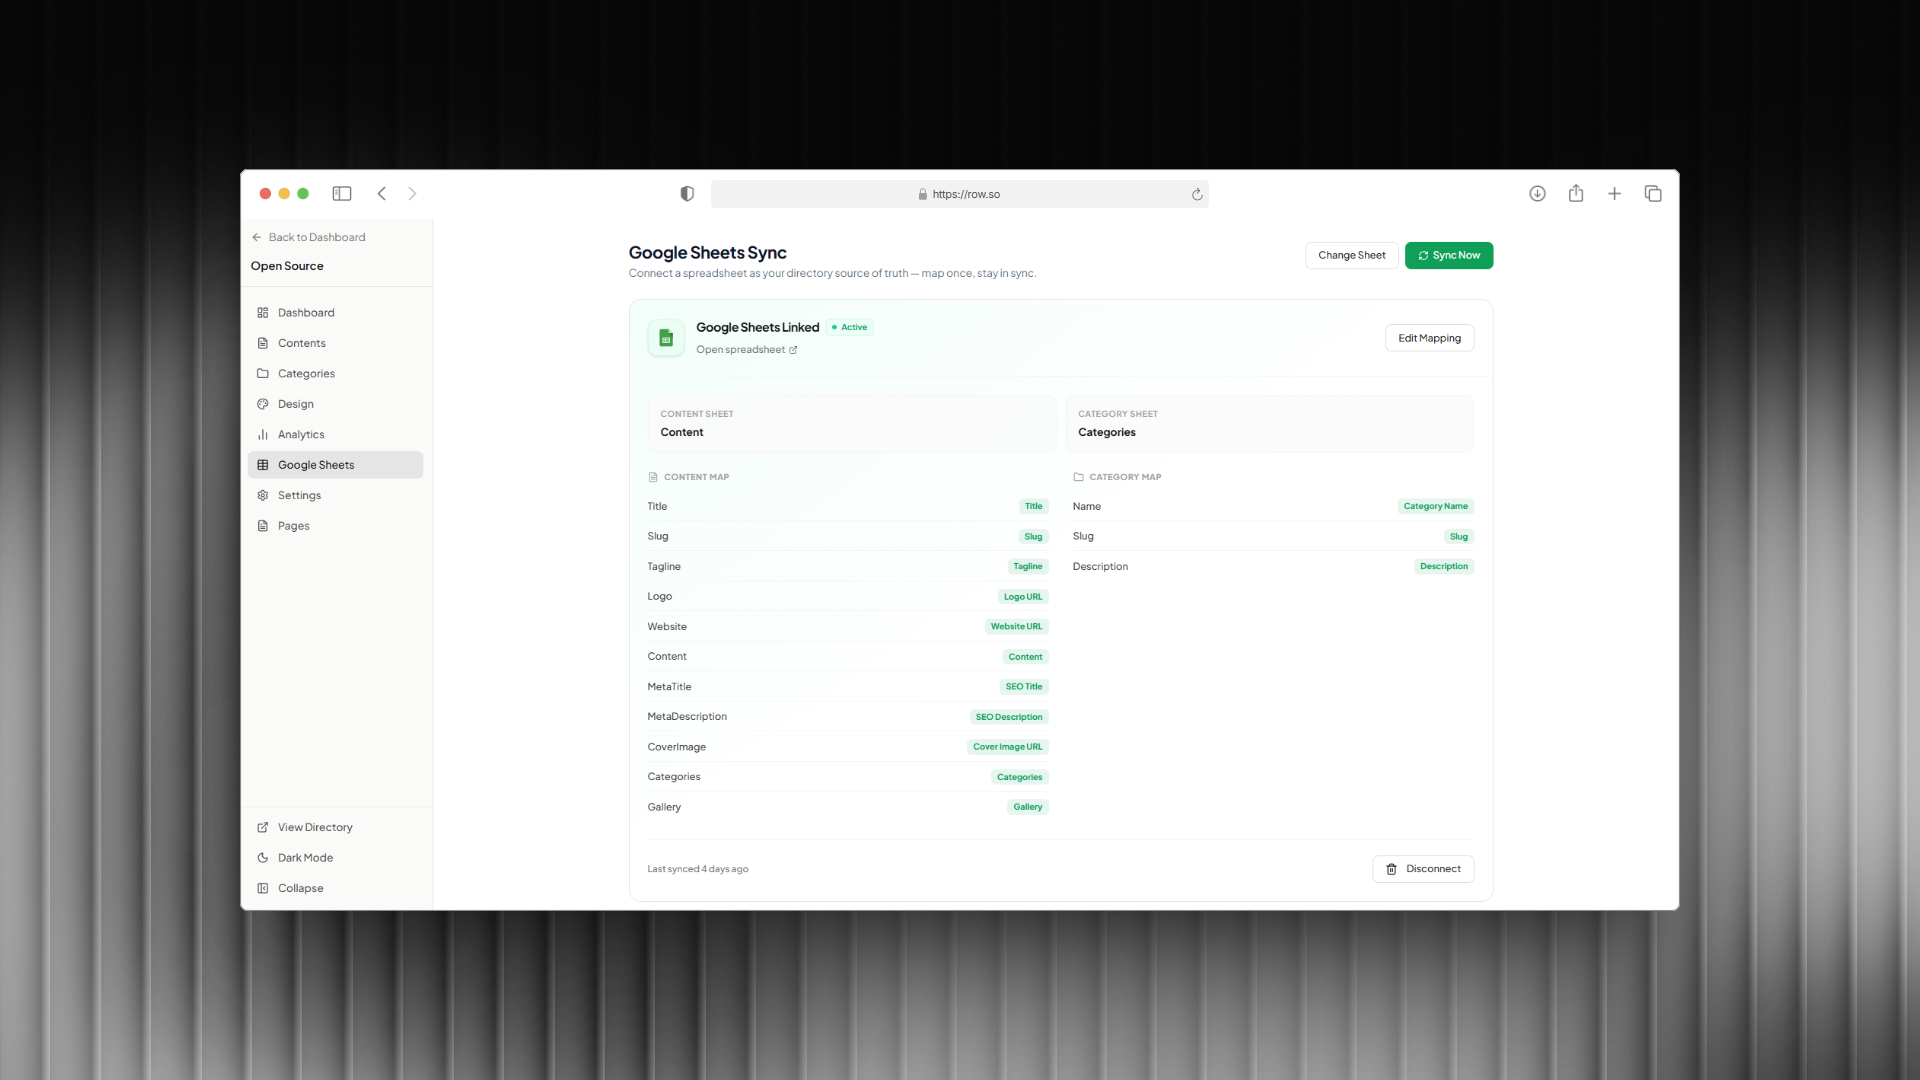This screenshot has width=1920, height=1080.
Task: Click the Logo URL mapping tag
Action: click(1023, 597)
